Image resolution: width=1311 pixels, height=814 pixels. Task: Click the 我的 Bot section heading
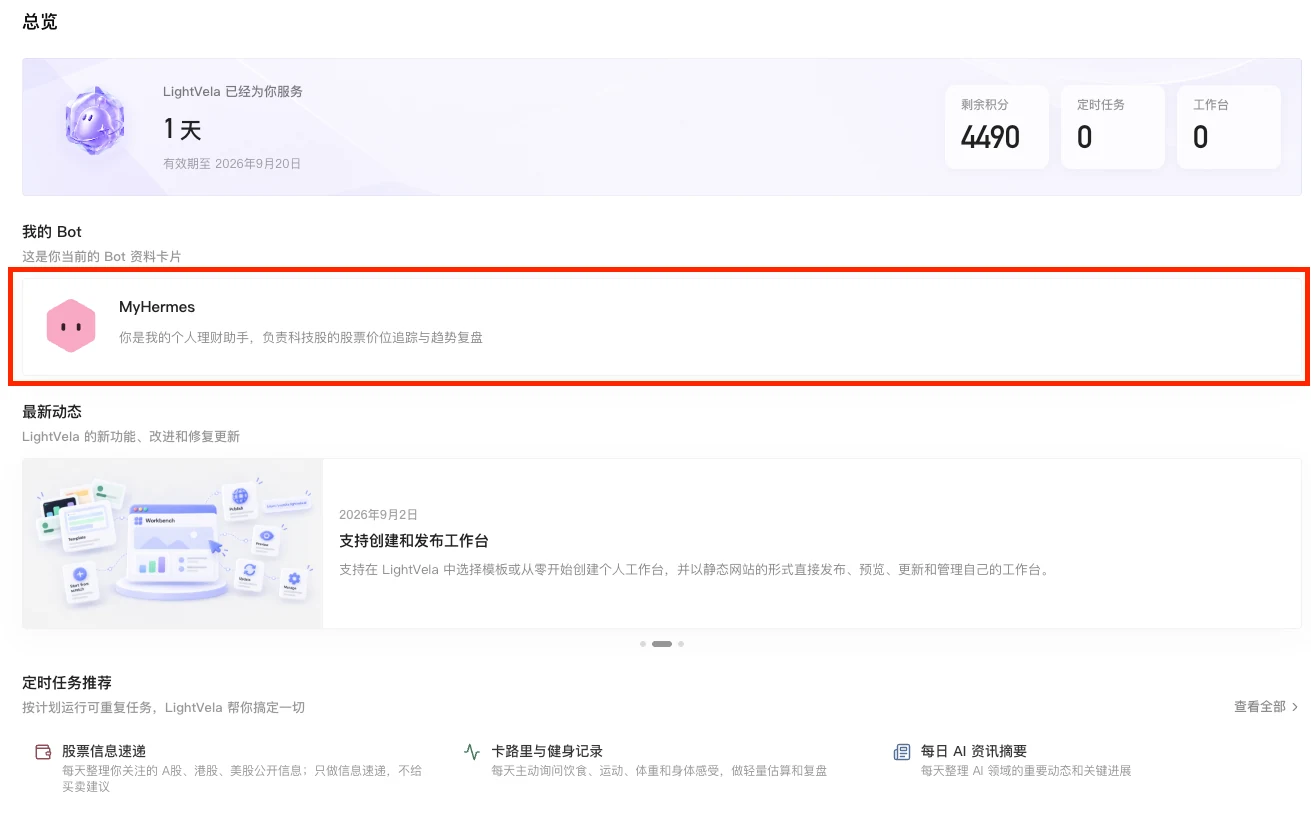point(52,232)
